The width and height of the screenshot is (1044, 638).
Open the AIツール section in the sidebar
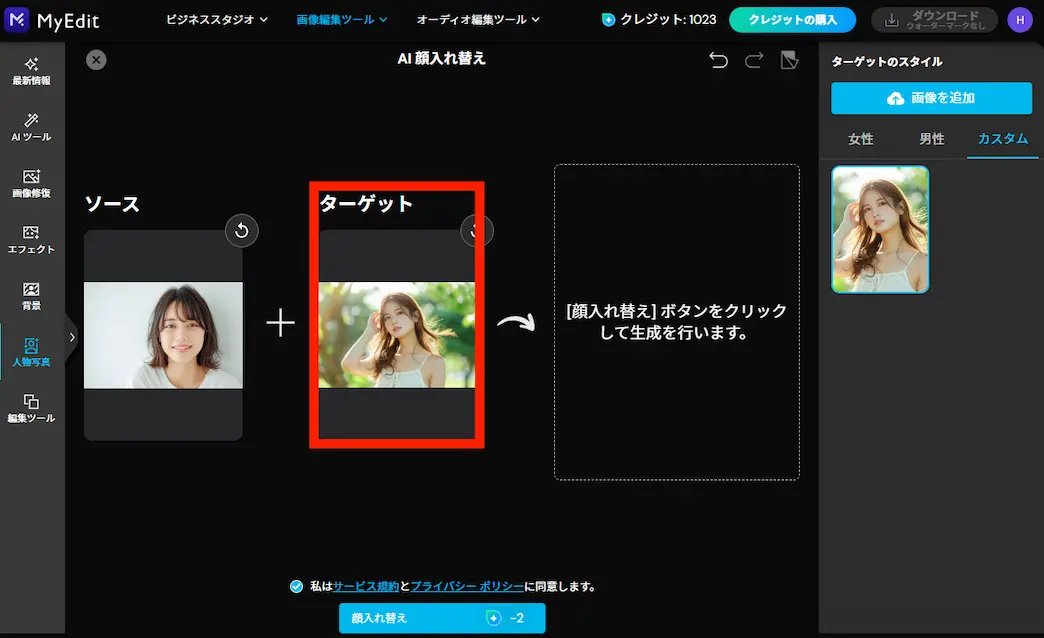click(x=31, y=126)
